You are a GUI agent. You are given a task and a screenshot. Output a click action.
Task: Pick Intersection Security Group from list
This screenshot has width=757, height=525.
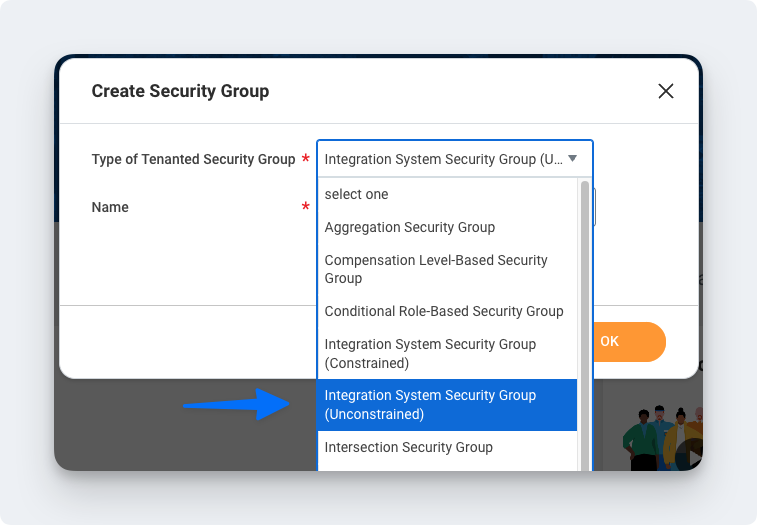[x=409, y=447]
